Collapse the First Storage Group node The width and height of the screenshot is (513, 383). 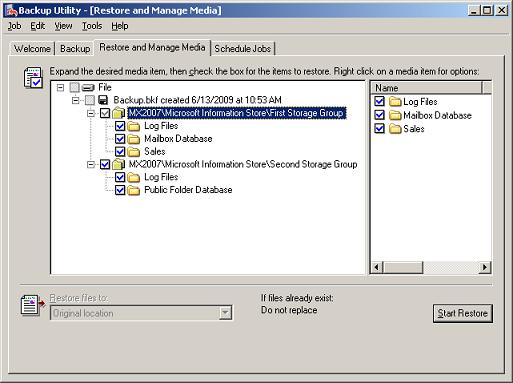pyautogui.click(x=91, y=113)
